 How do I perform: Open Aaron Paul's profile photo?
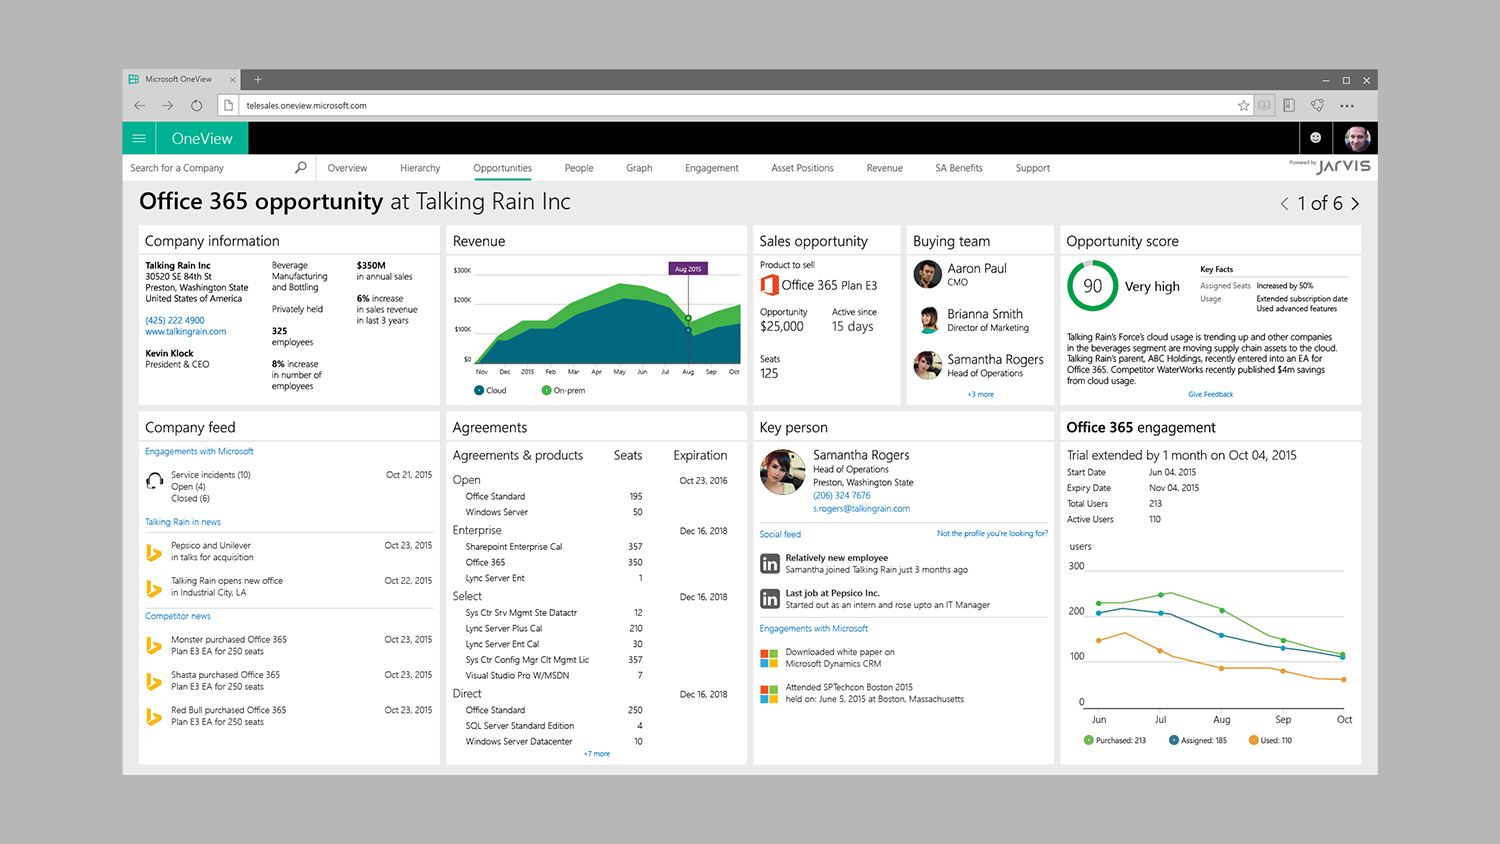927,274
